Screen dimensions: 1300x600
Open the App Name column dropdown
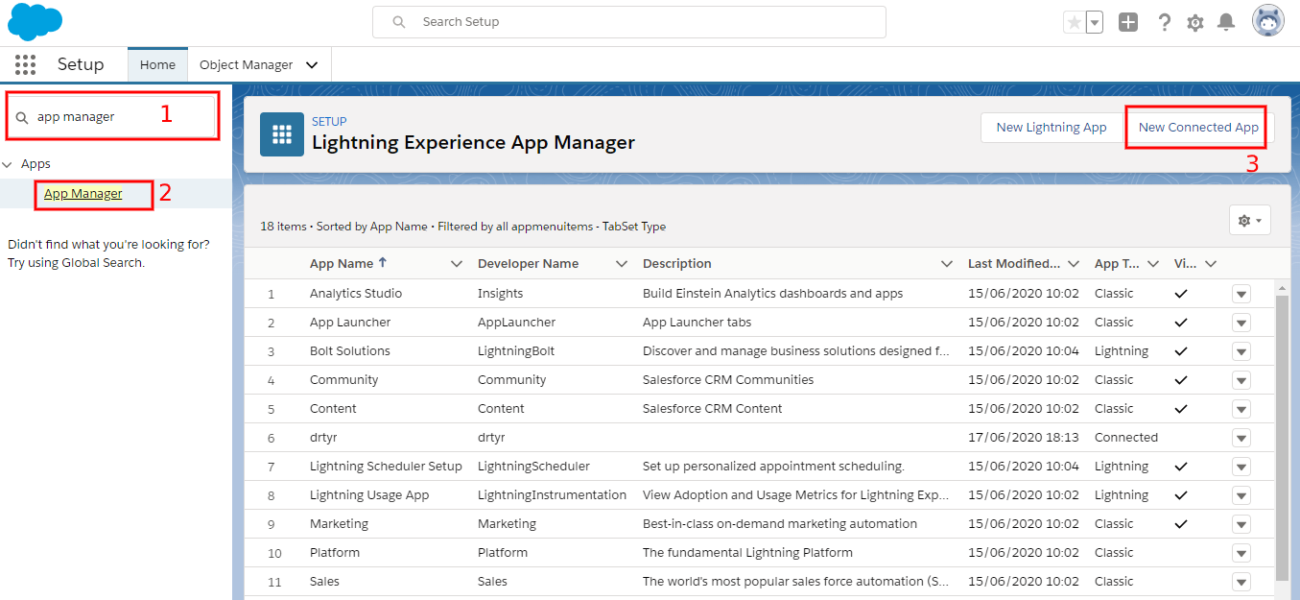point(456,263)
